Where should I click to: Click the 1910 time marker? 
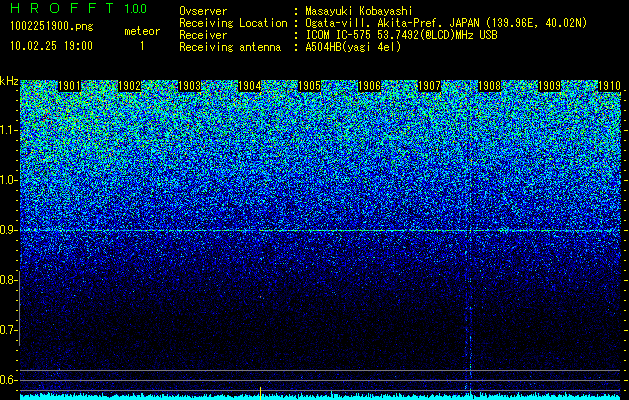tap(609, 86)
